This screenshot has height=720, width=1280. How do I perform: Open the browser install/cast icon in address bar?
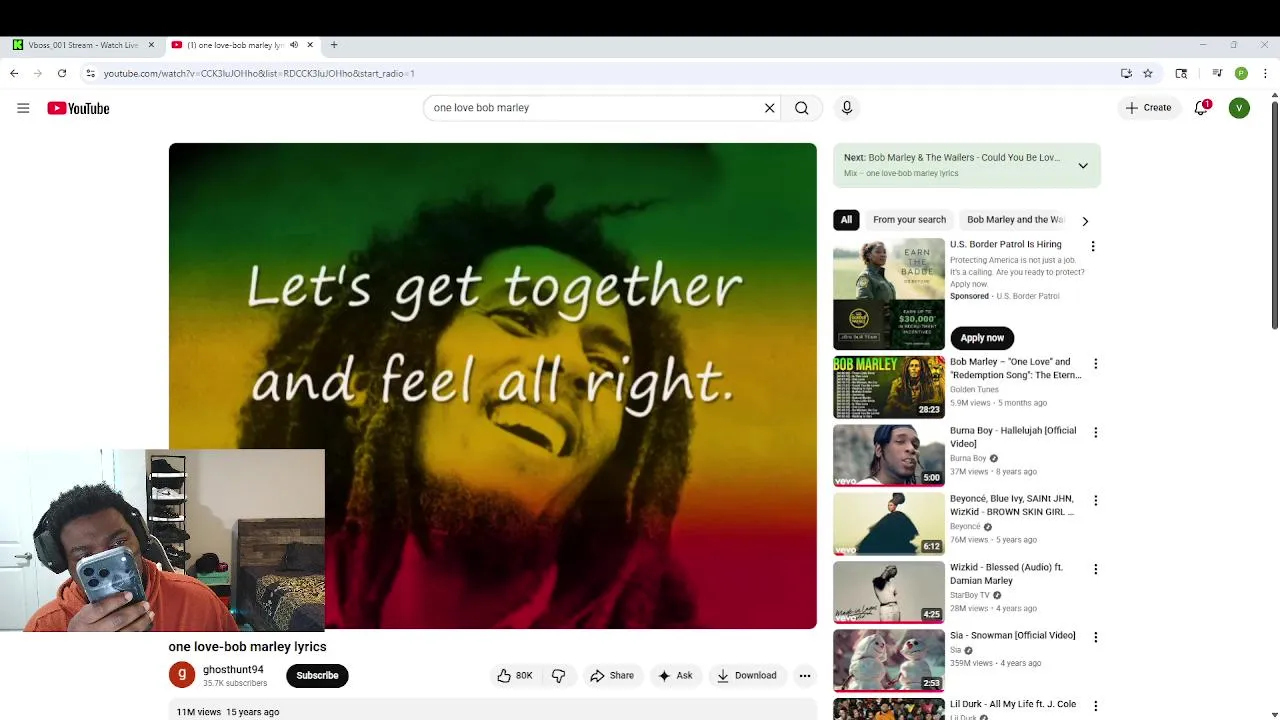pos(1126,73)
